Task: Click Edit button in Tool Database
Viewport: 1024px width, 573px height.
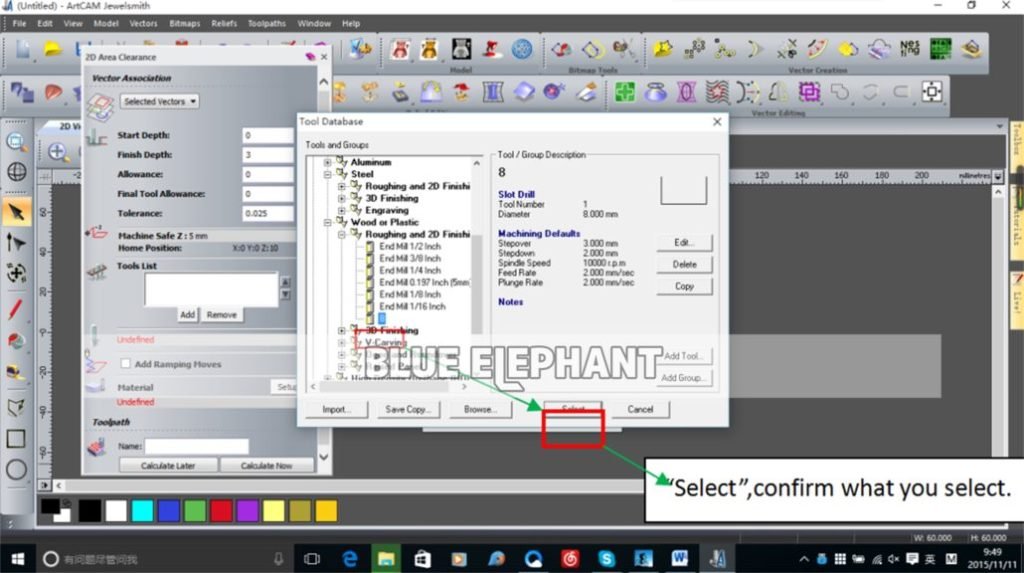Action: tap(684, 242)
